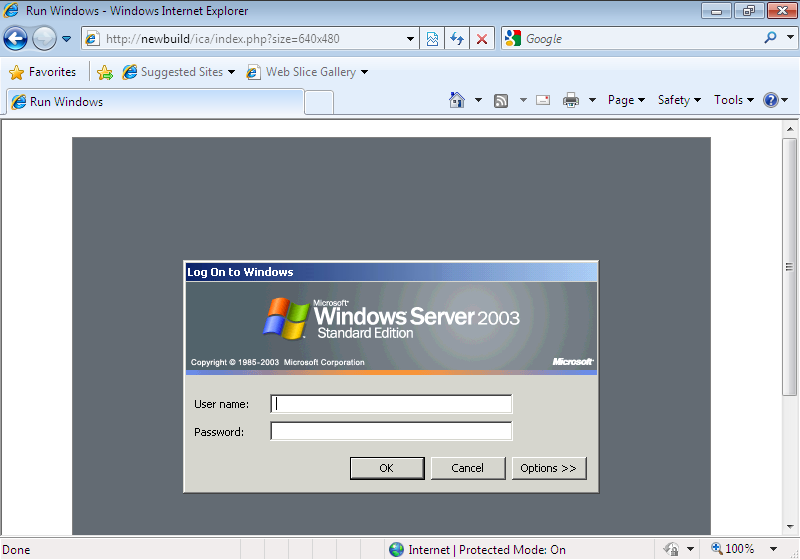Click the Options >> button
Viewport: 800px width, 560px height.
(x=549, y=468)
